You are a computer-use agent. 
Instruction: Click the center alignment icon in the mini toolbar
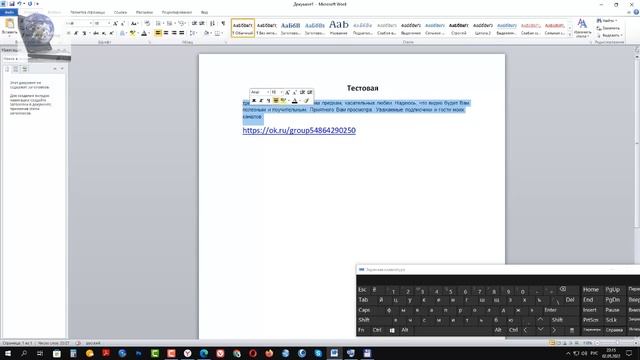276,100
